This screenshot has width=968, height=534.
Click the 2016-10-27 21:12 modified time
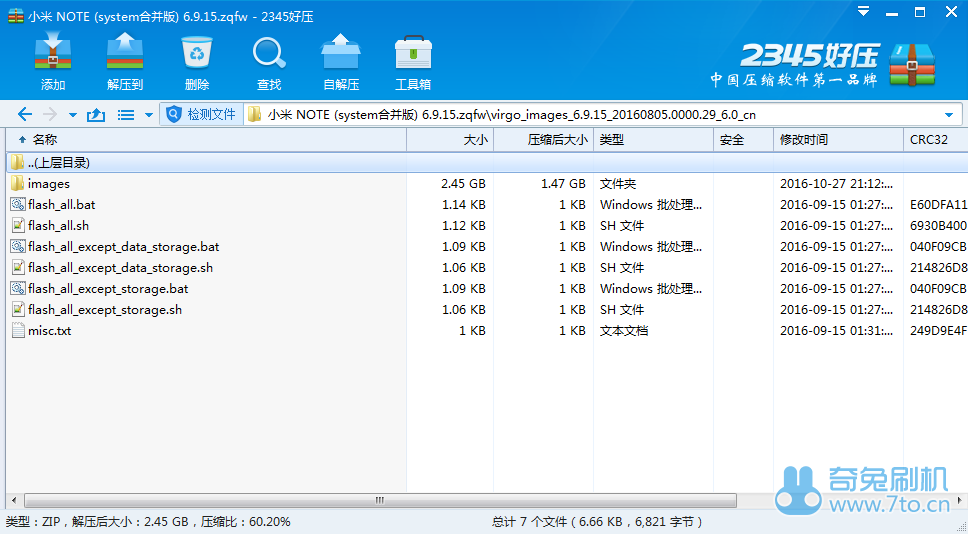click(836, 184)
